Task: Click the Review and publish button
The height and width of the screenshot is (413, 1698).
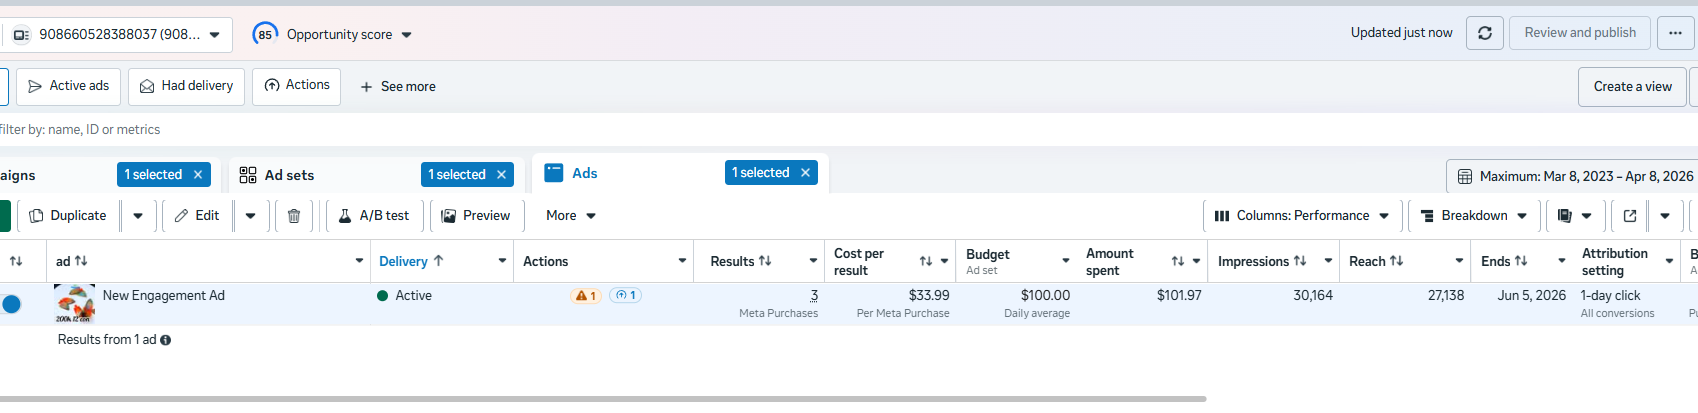Action: 1580,33
